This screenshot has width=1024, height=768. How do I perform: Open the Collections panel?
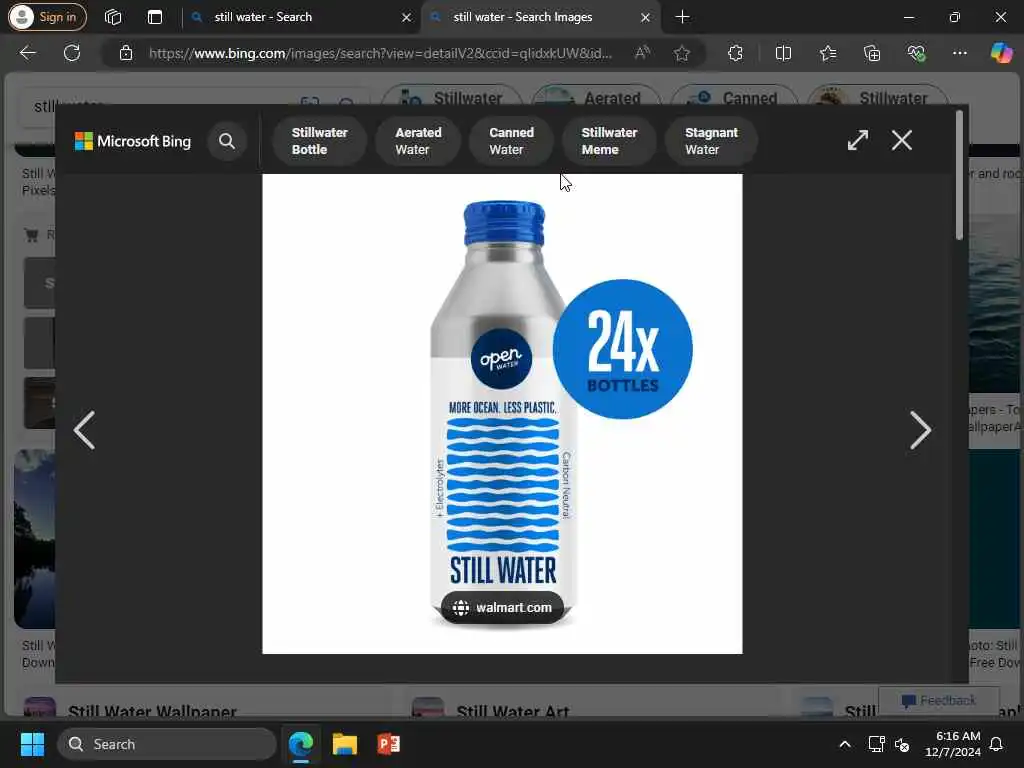coord(872,53)
